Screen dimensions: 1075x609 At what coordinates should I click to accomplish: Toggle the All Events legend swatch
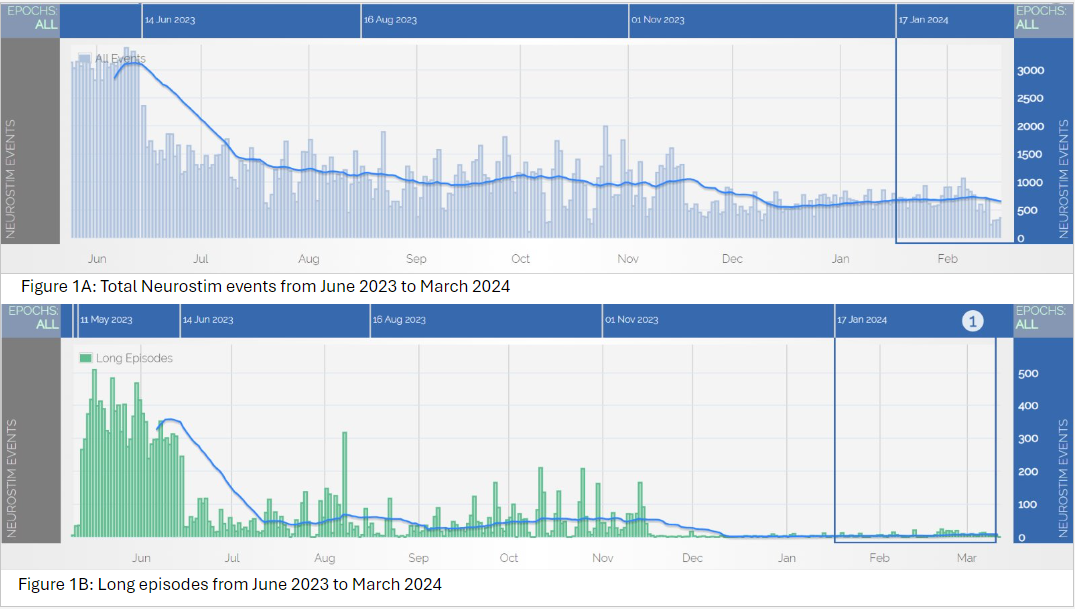[85, 59]
